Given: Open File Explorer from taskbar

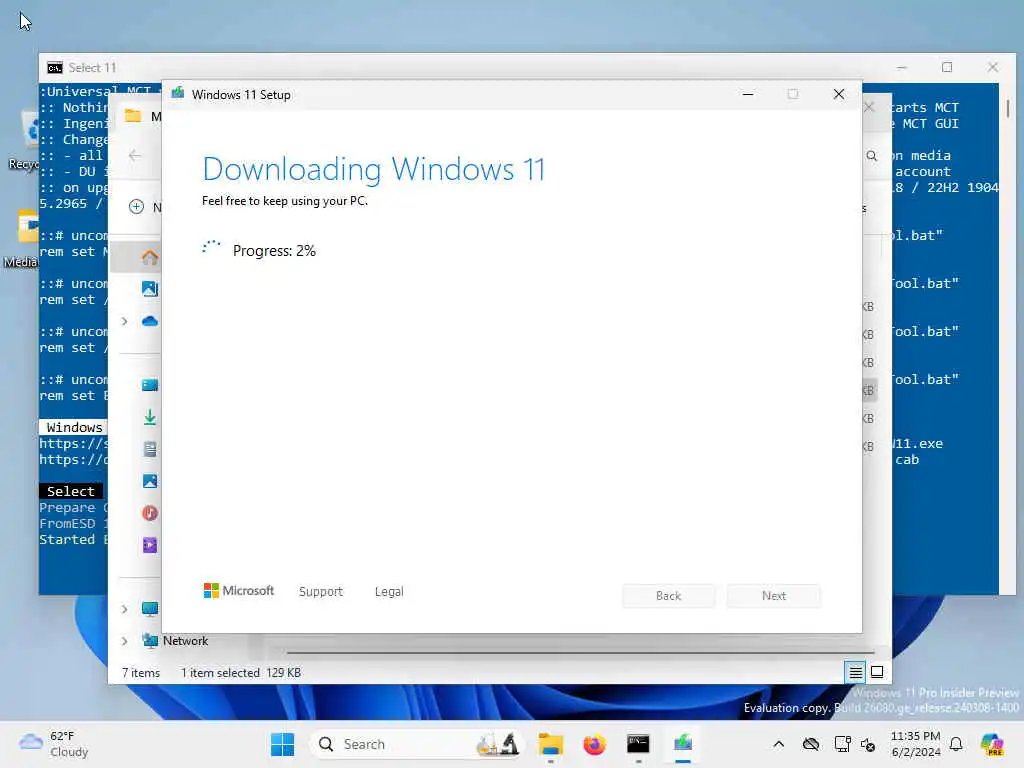Looking at the screenshot, I should coord(551,744).
